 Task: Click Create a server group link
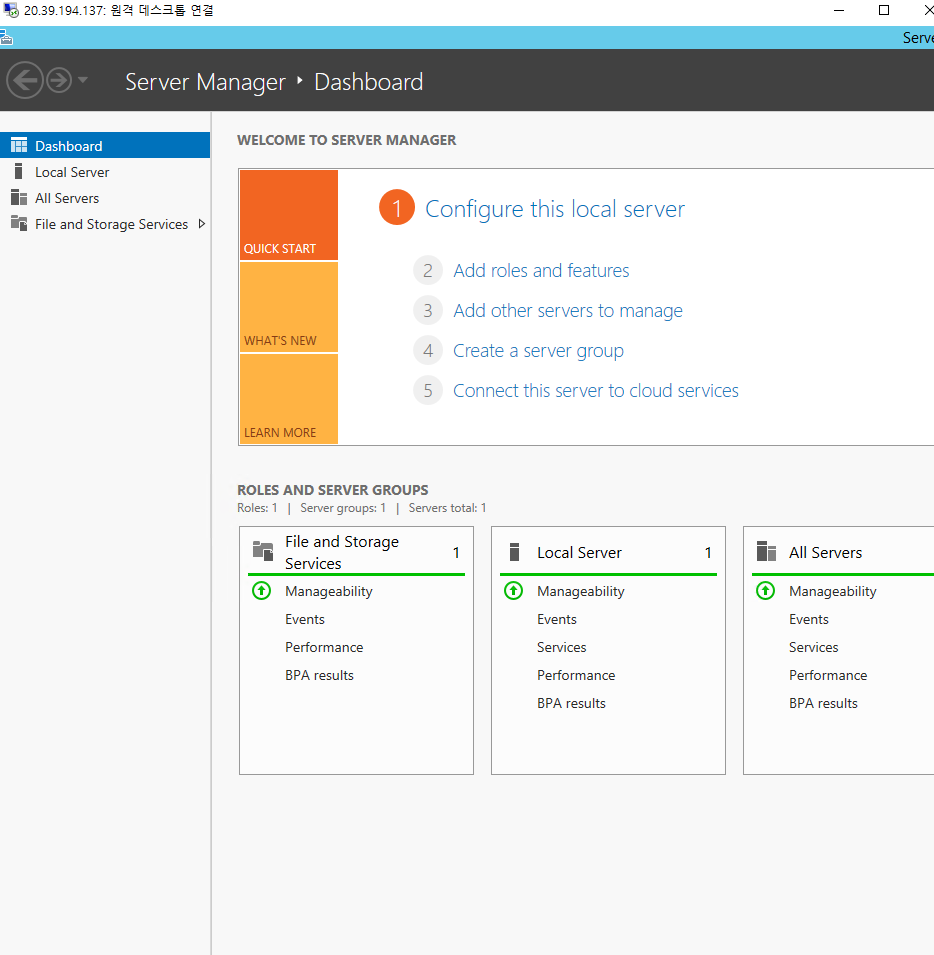pyautogui.click(x=538, y=351)
